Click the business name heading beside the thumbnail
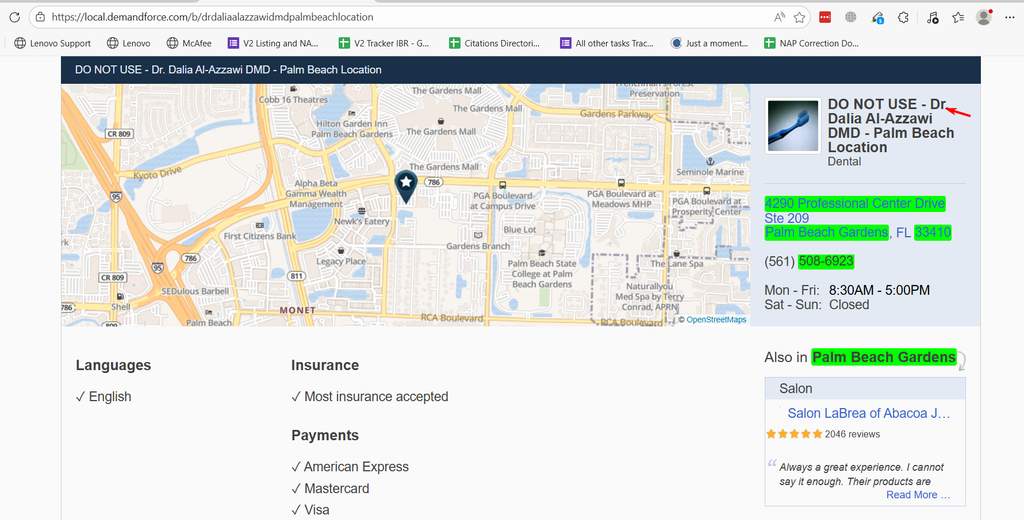The height and width of the screenshot is (520, 1024). click(x=891, y=125)
